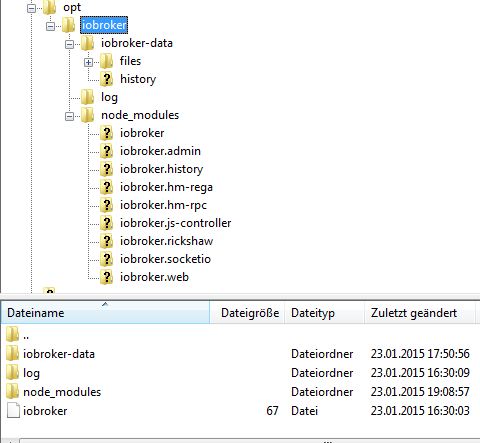Click folder icon beside highlighted iobroker
The width and height of the screenshot is (480, 443).
(x=69, y=25)
